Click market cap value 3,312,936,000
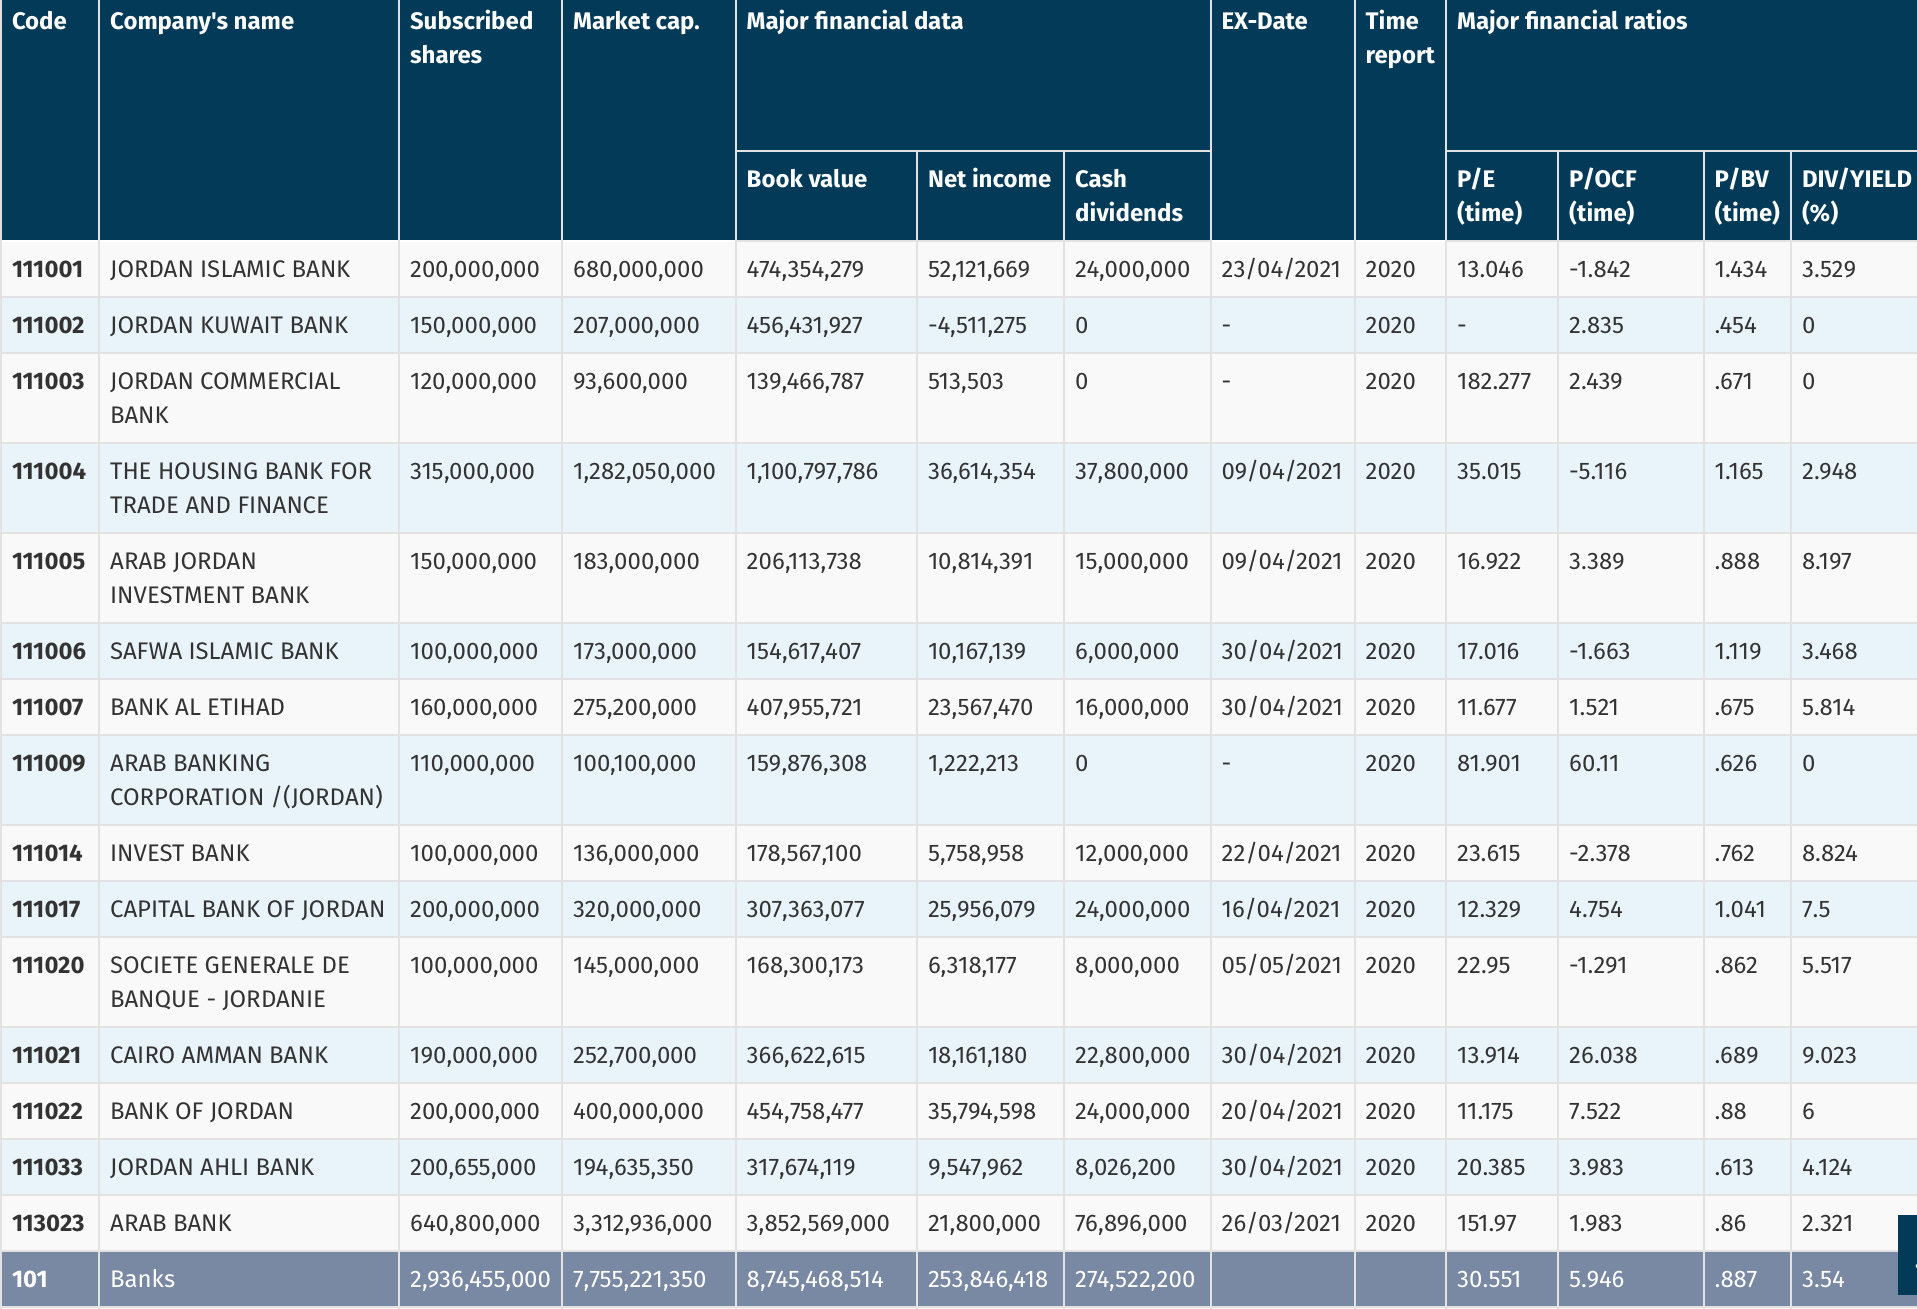Viewport: 1917px width, 1309px height. pyautogui.click(x=642, y=1223)
